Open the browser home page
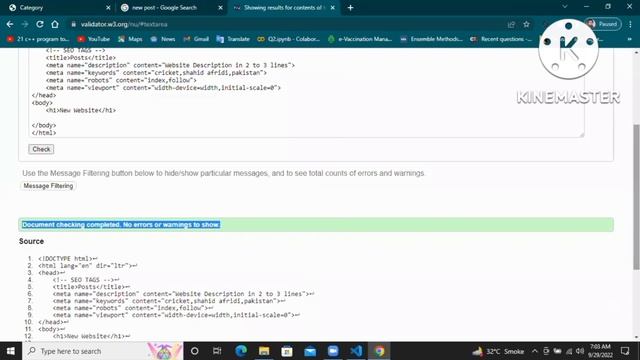 [x=55, y=24]
